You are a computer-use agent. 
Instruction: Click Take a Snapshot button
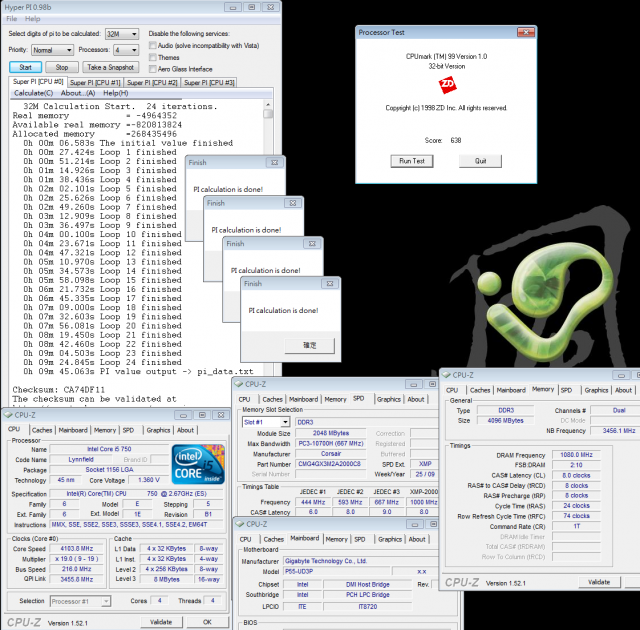(x=111, y=67)
